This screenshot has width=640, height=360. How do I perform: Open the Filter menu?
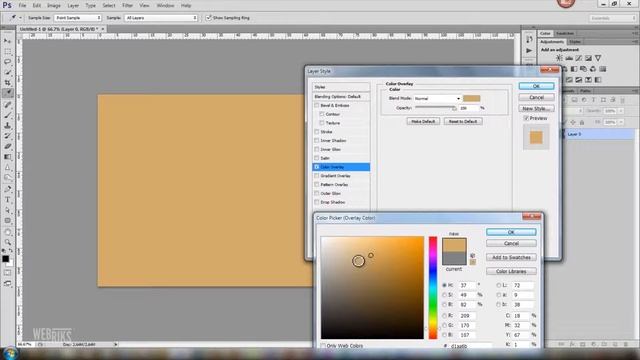click(x=127, y=5)
